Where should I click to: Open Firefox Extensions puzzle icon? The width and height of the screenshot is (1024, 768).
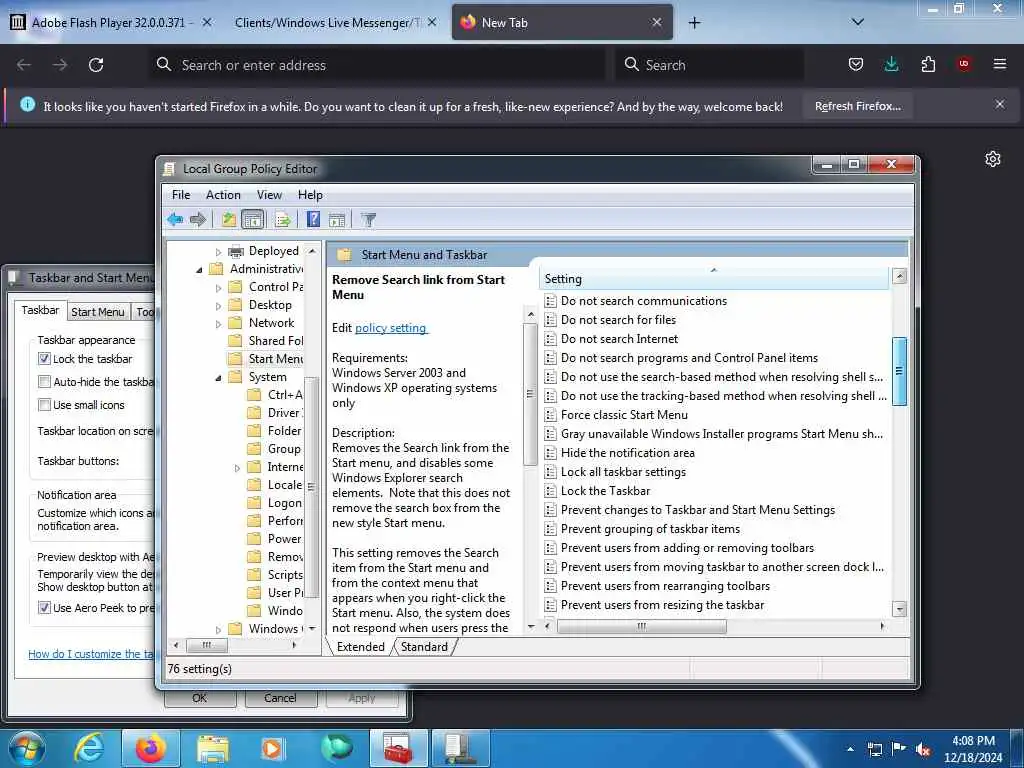point(928,64)
